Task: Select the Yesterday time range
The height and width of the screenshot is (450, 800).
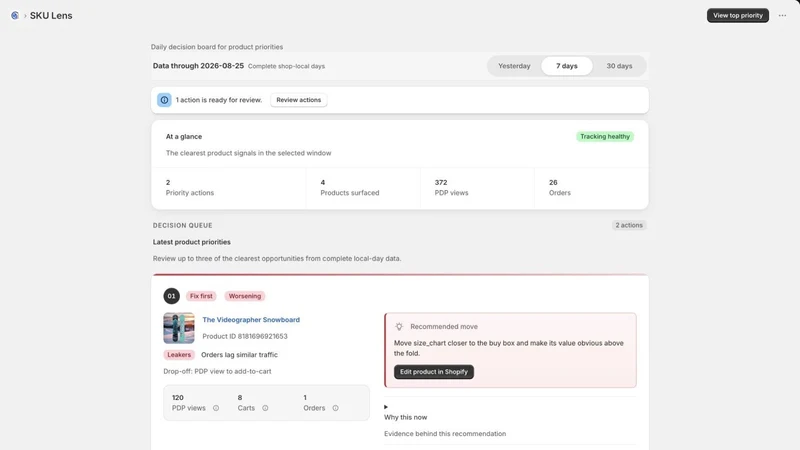Action: [514, 66]
